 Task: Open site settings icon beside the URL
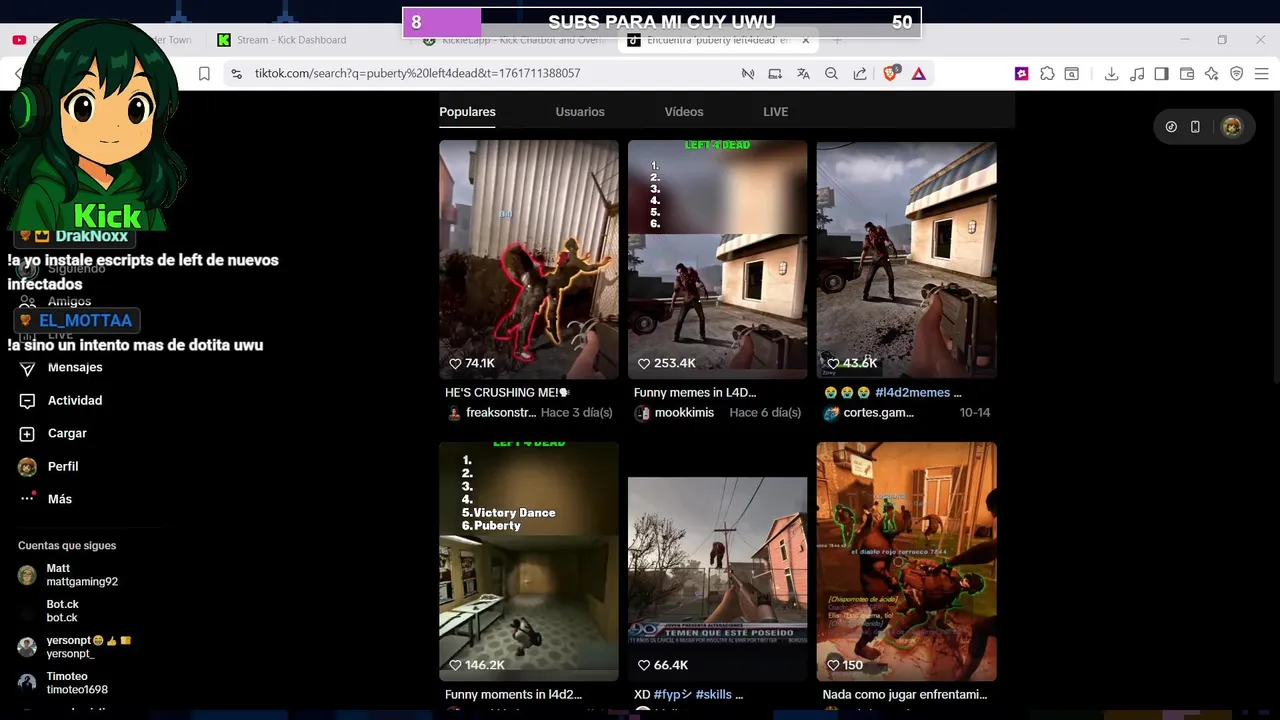click(236, 73)
